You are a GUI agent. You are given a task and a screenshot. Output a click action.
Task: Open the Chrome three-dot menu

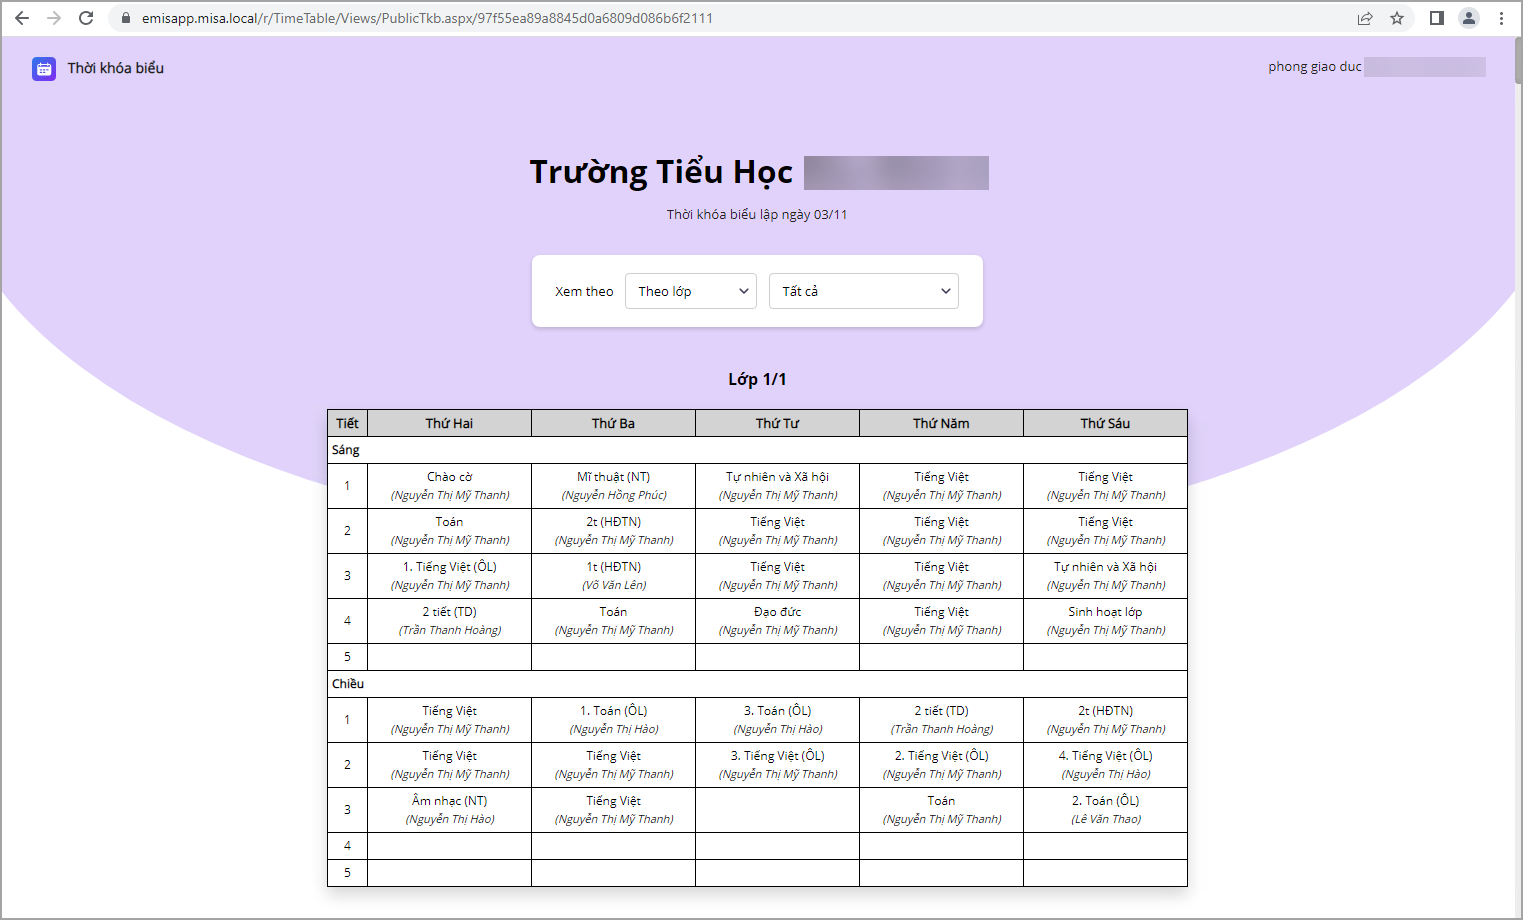click(x=1501, y=18)
